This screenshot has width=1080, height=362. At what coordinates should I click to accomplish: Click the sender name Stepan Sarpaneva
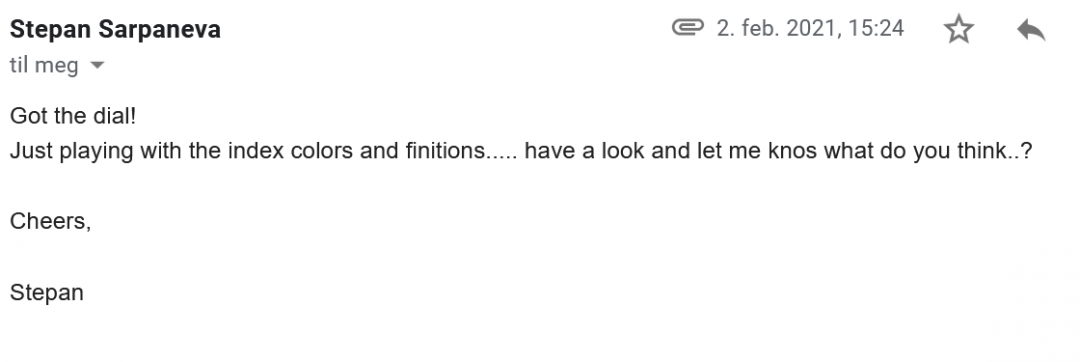point(115,30)
